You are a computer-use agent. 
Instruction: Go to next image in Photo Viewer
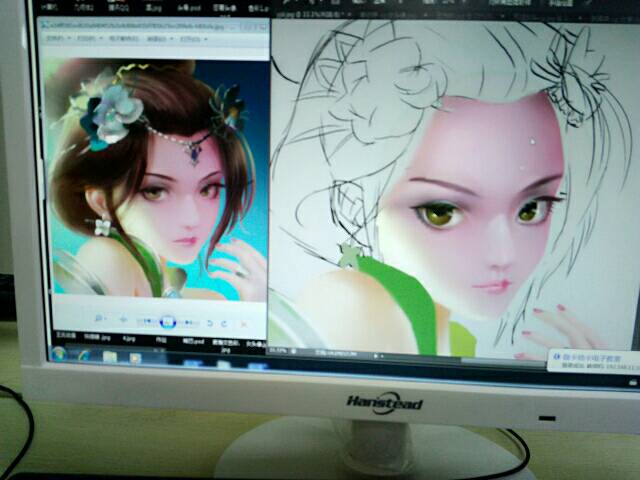pos(189,323)
